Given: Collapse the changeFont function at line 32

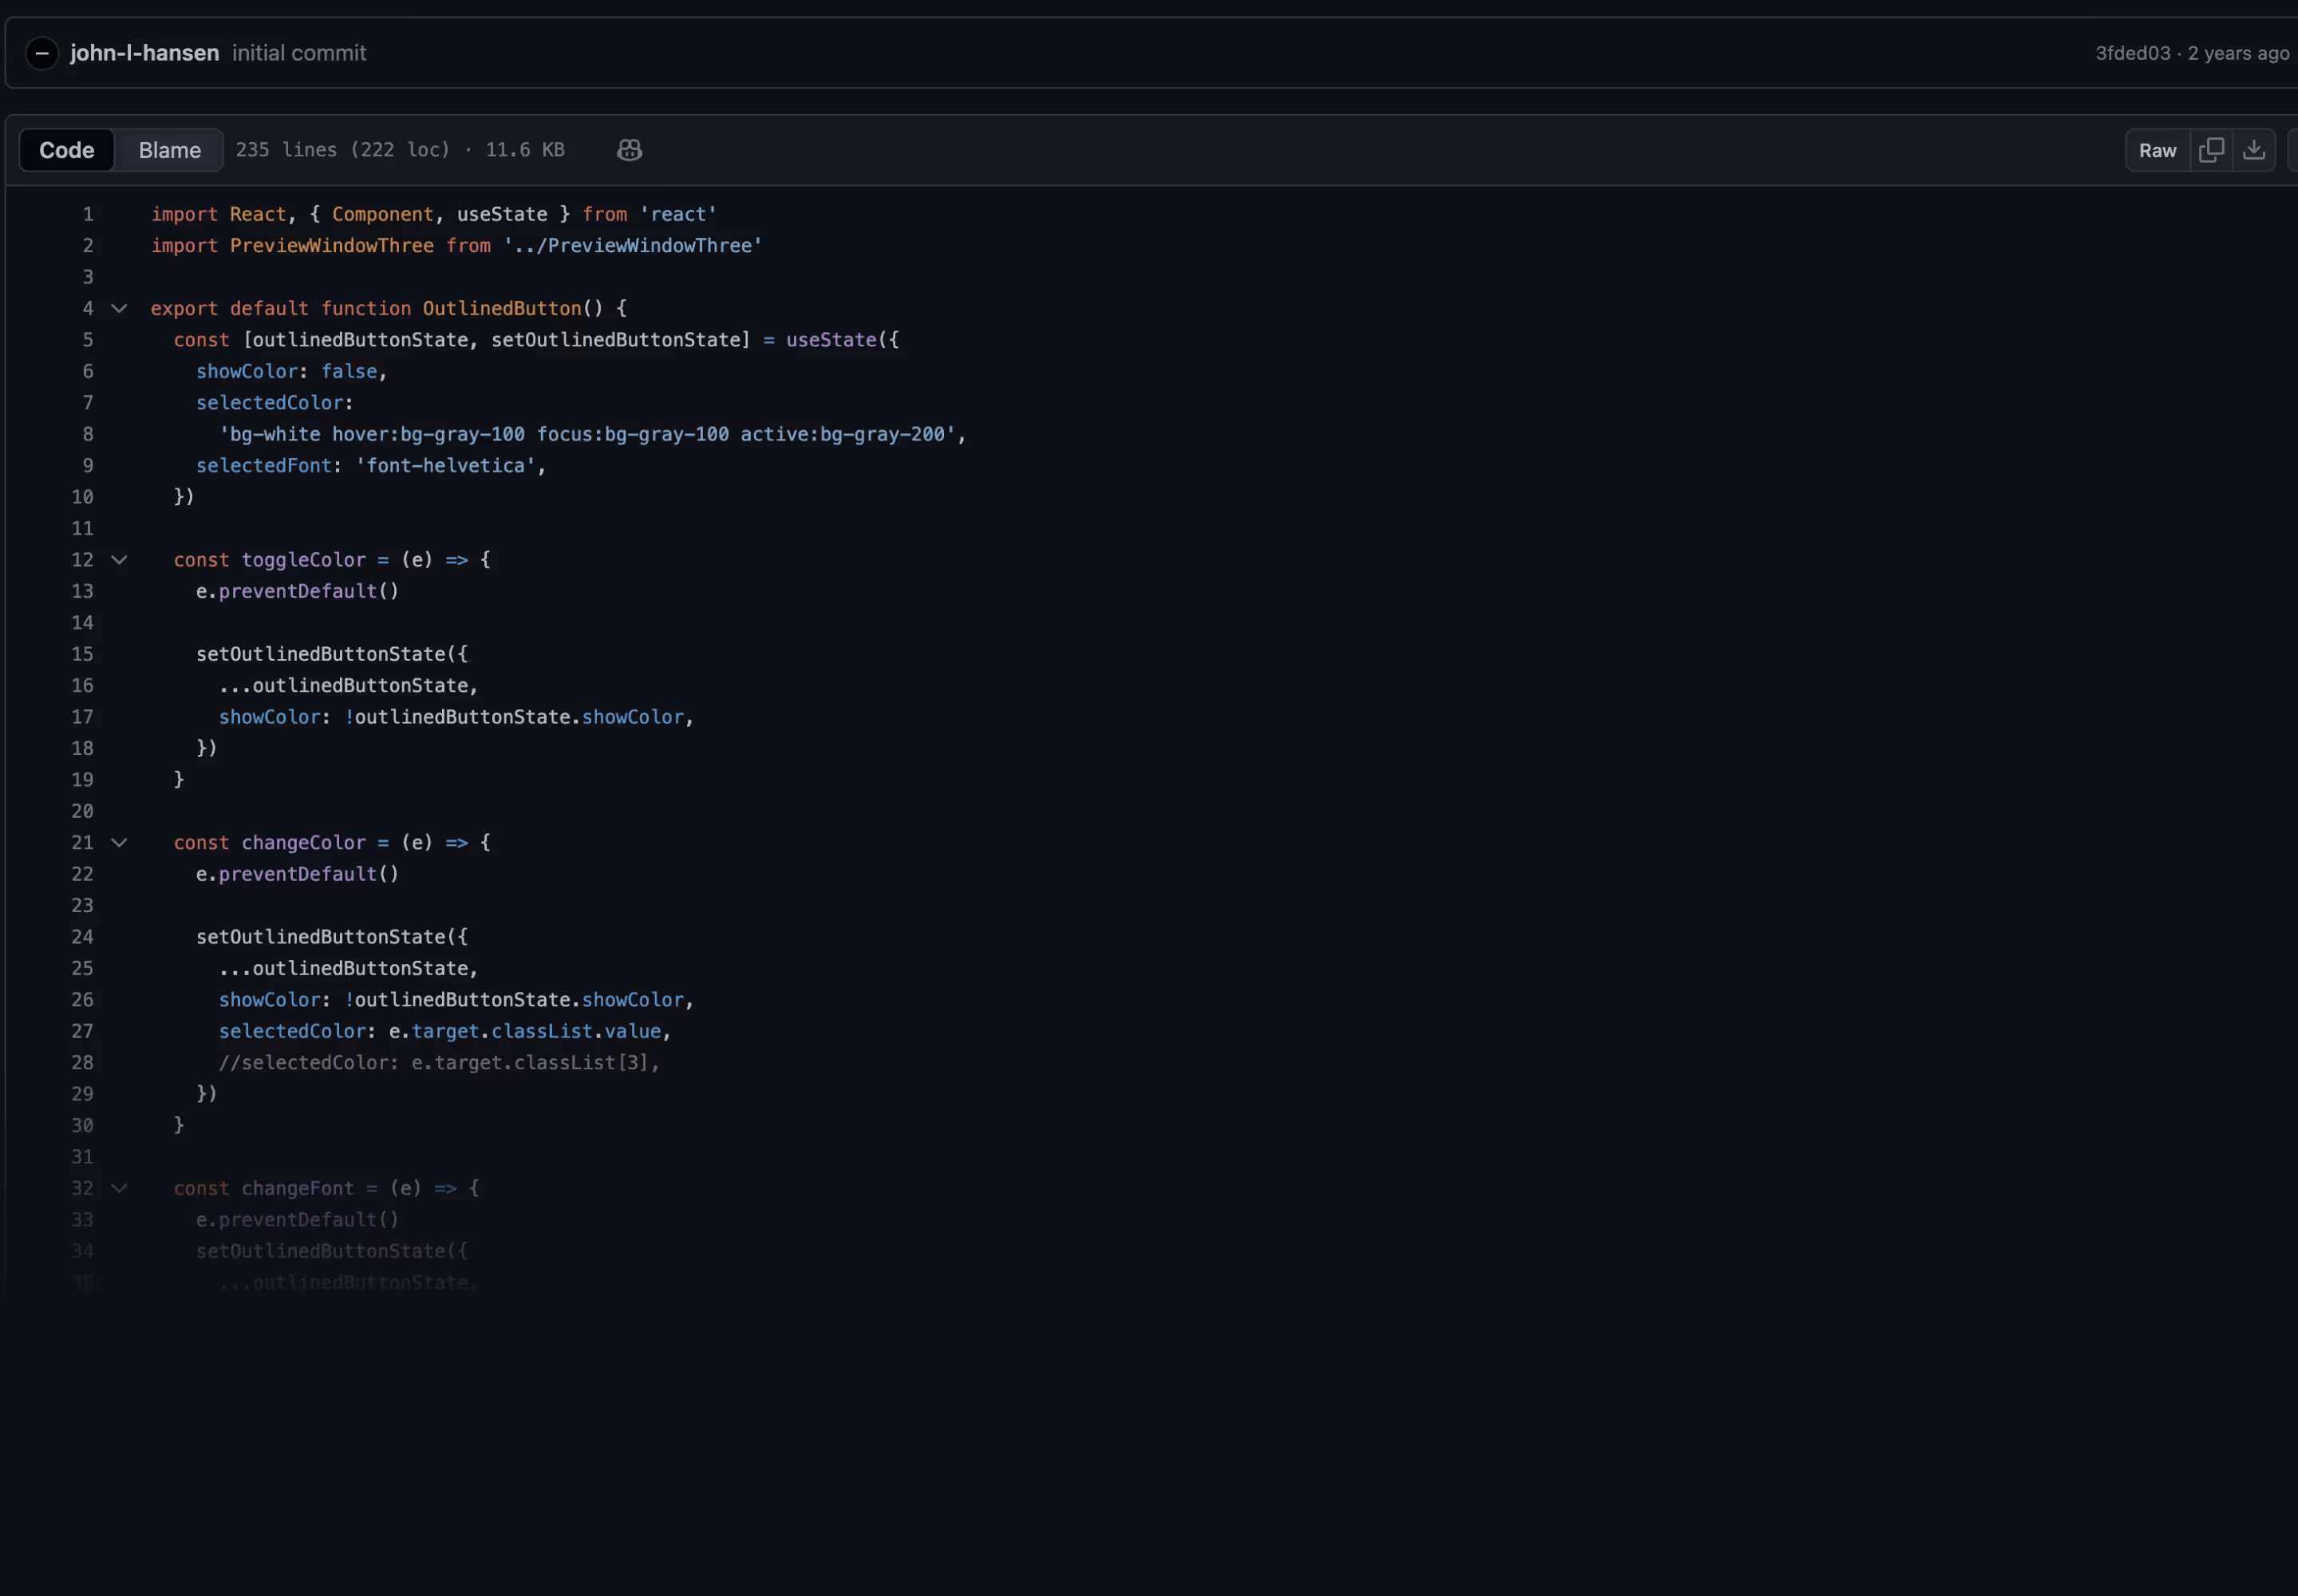Looking at the screenshot, I should (119, 1188).
